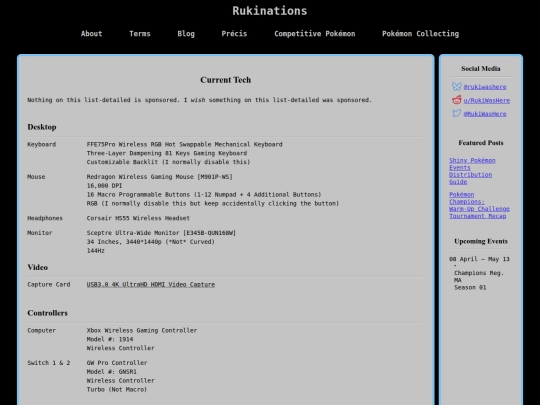Viewport: 540px width, 405px height.
Task: Click the Monitor row label
Action: (x=40, y=233)
